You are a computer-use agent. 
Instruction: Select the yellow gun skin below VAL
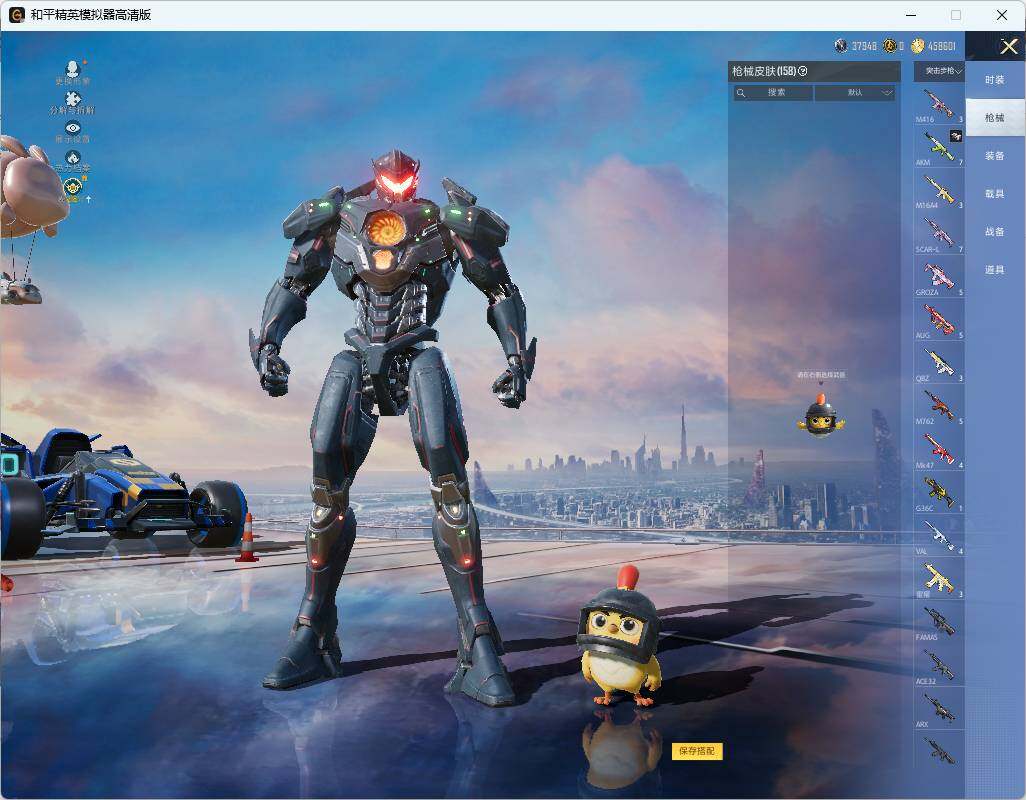pyautogui.click(x=939, y=579)
